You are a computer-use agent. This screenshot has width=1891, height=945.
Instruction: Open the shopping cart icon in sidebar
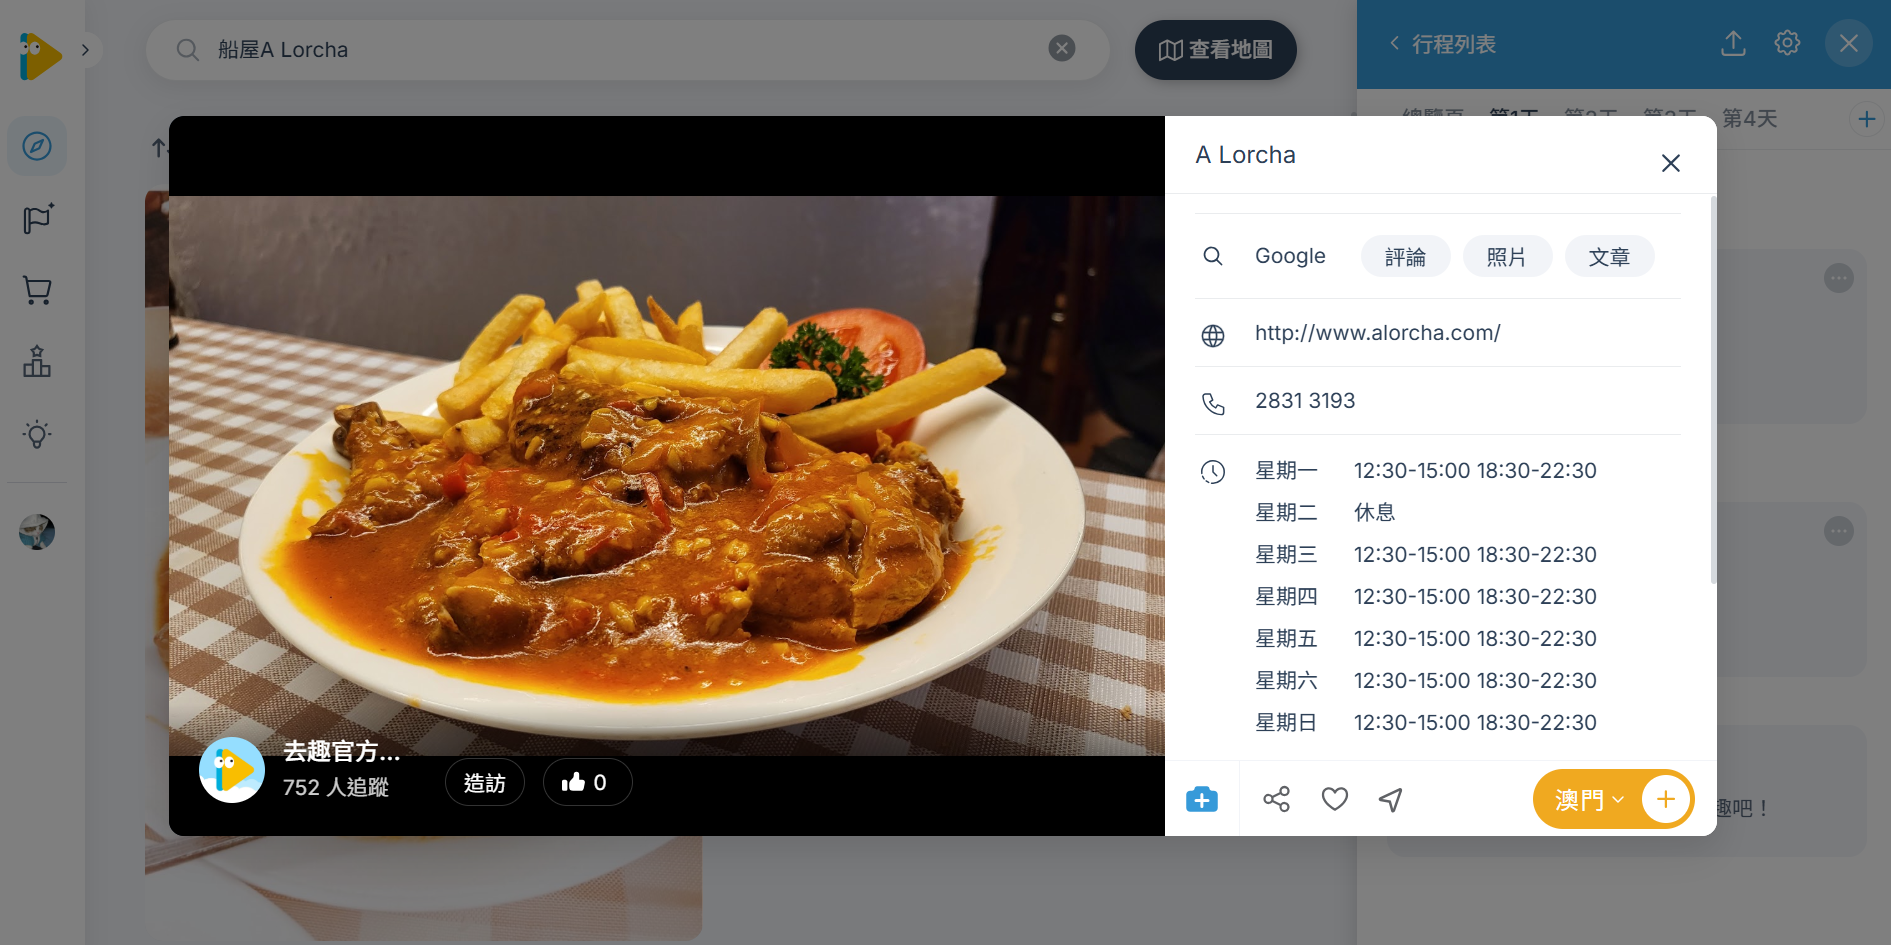[x=37, y=291]
